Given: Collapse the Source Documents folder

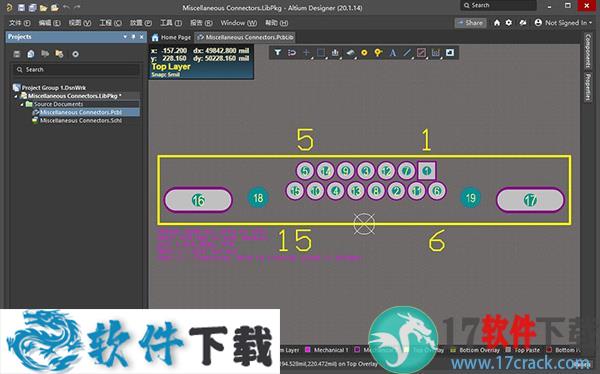Looking at the screenshot, I should click(x=22, y=104).
